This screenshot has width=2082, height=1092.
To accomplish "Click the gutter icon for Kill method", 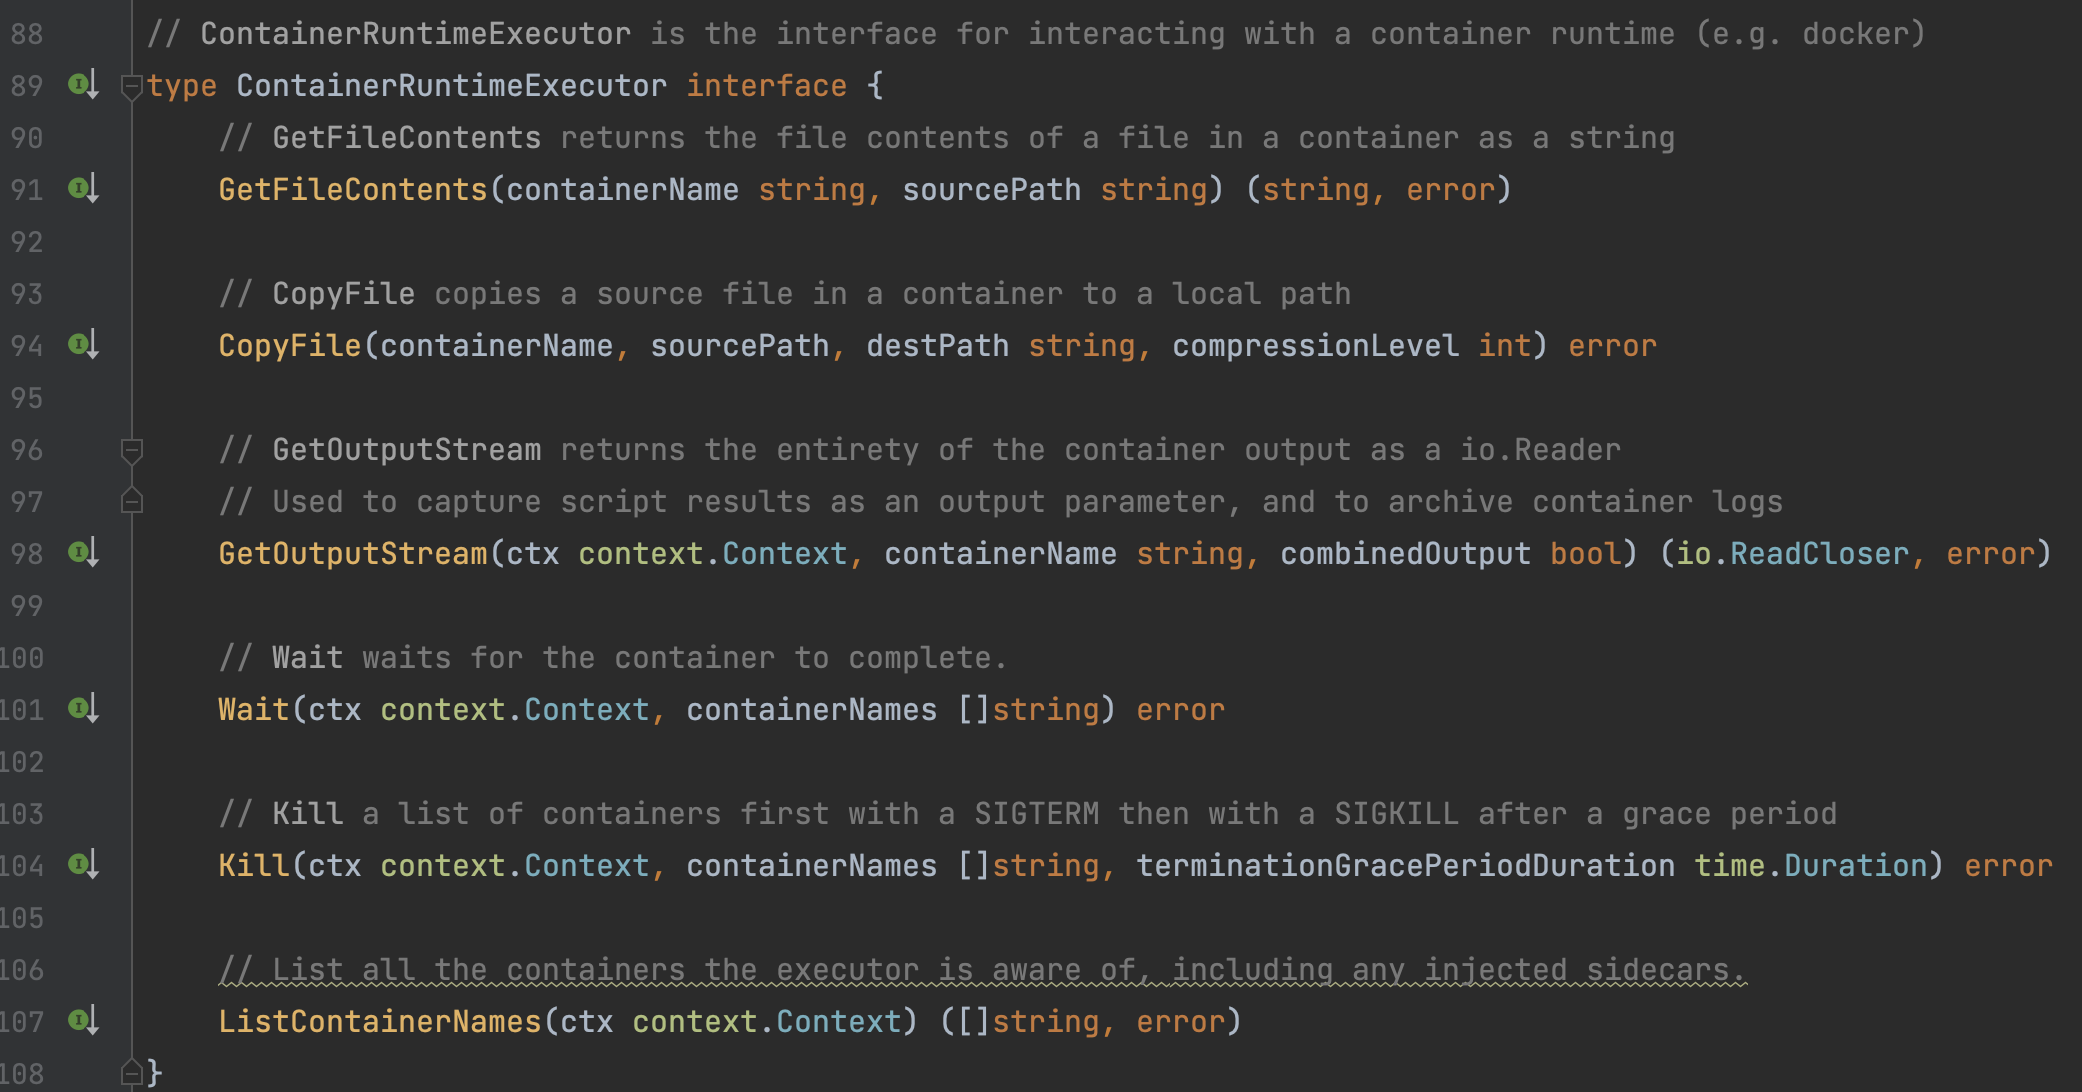I will click(x=82, y=865).
